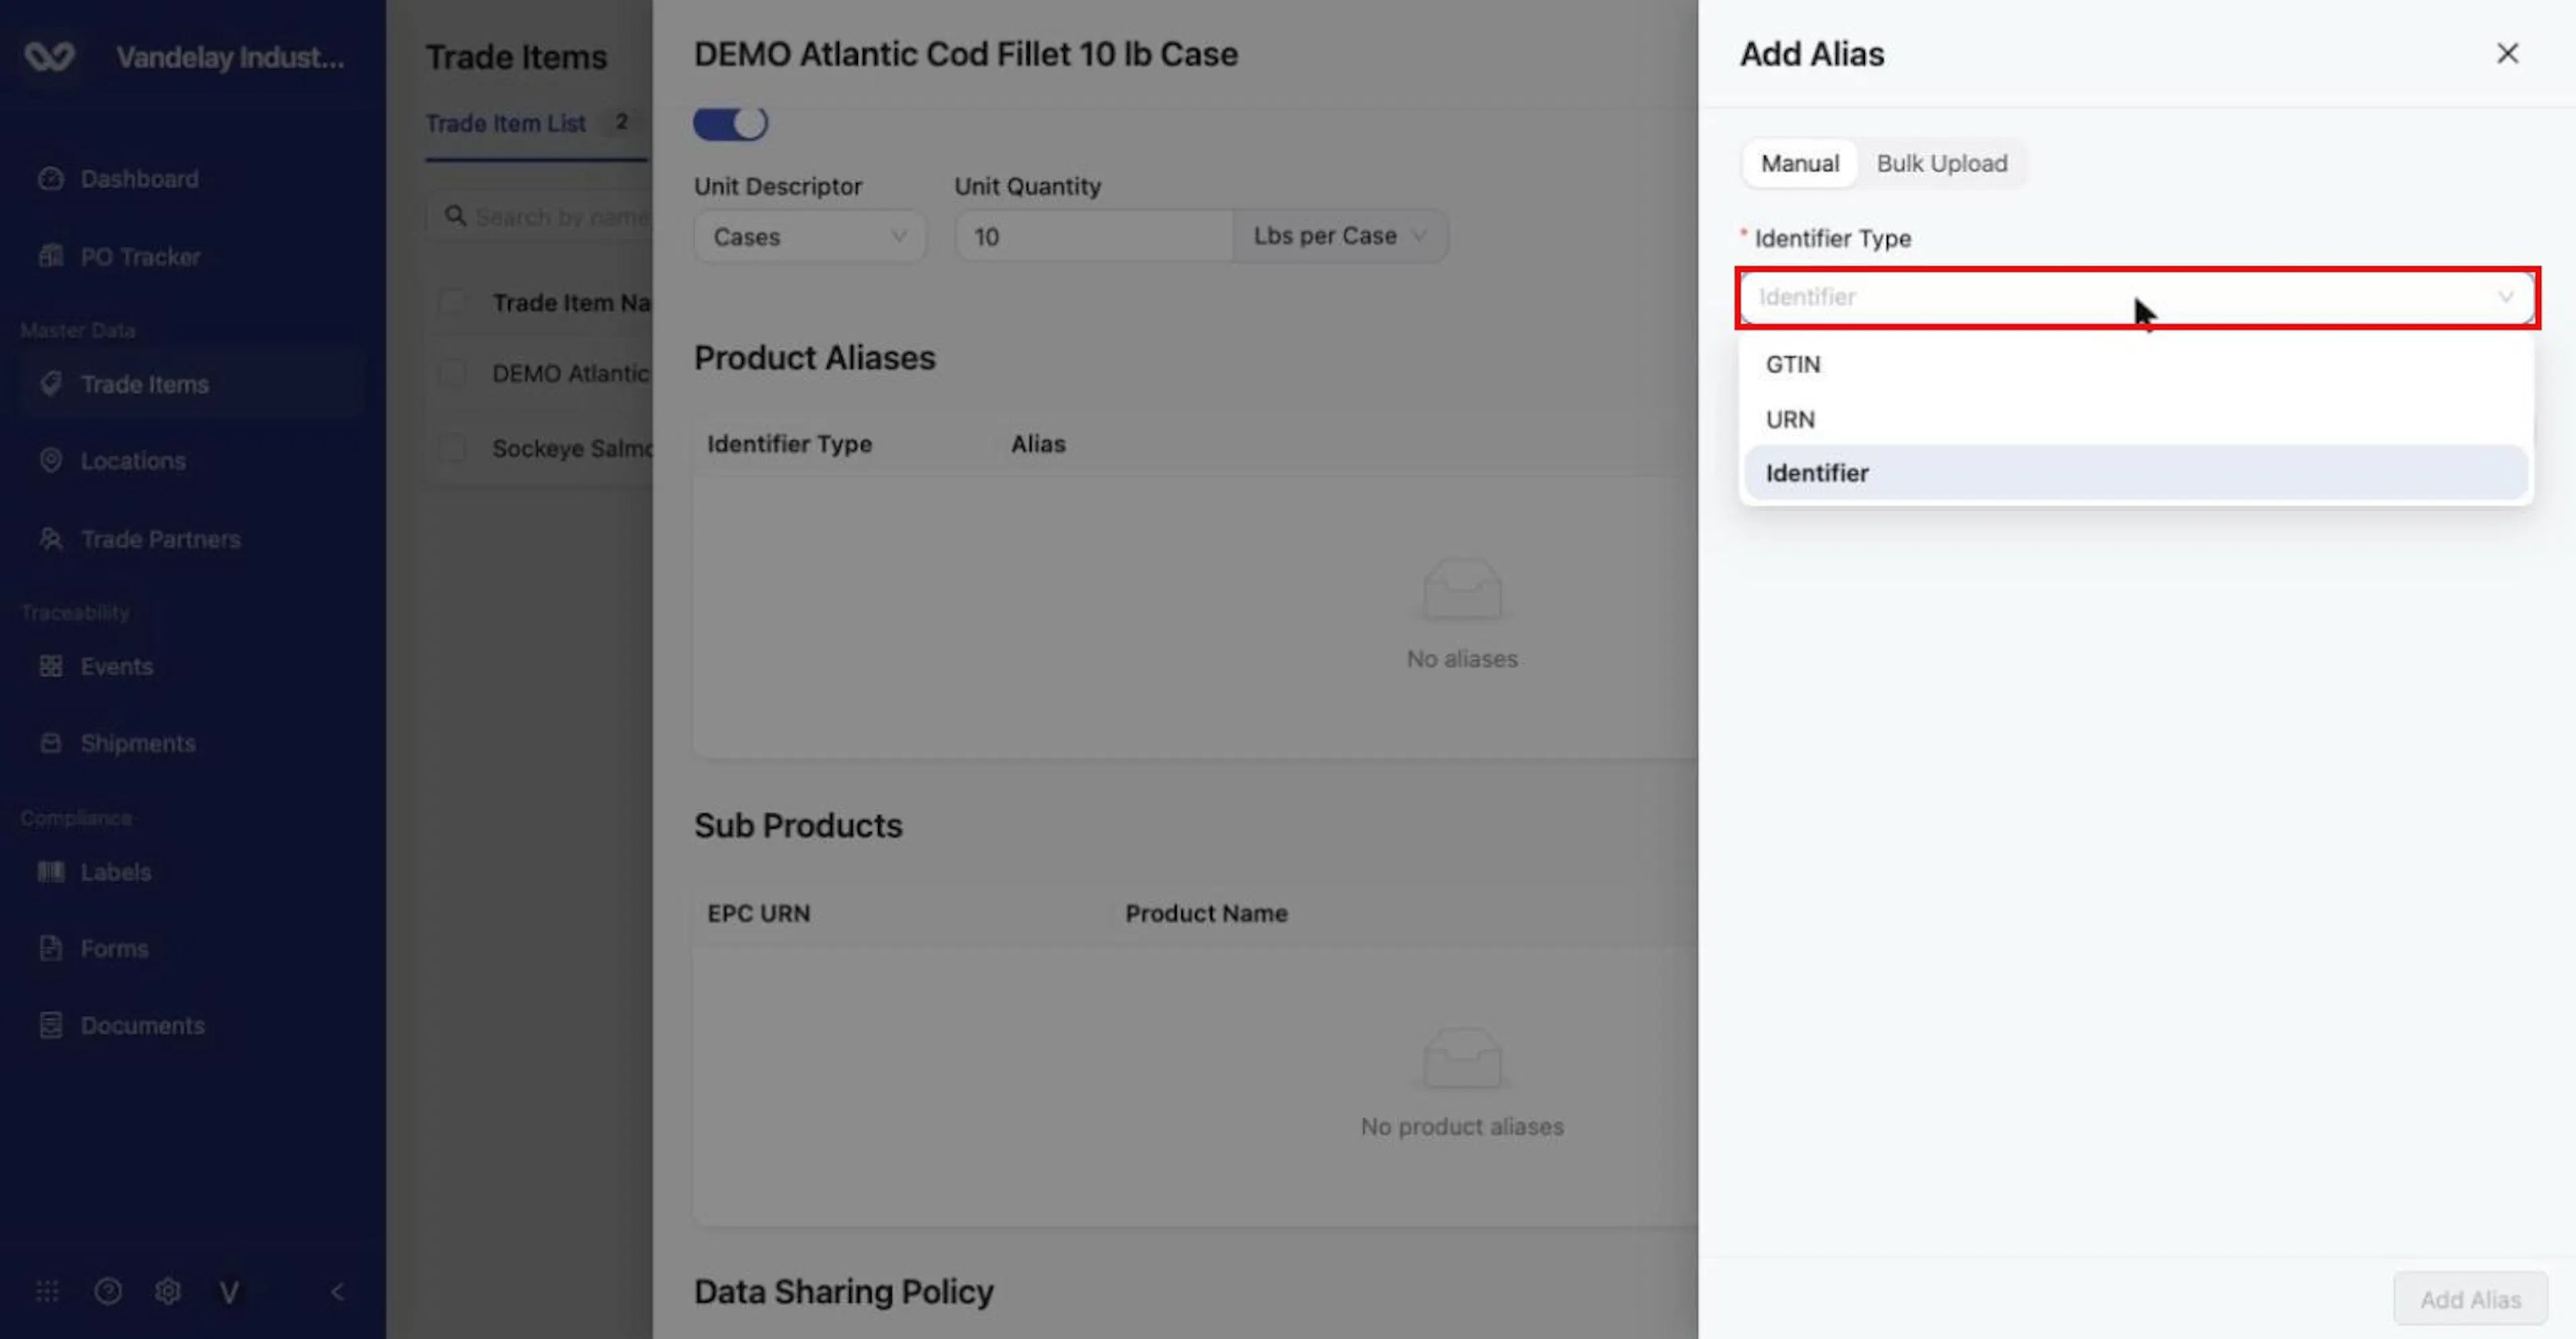This screenshot has height=1339, width=2576.
Task: Close the Add Alias panel
Action: [2507, 53]
